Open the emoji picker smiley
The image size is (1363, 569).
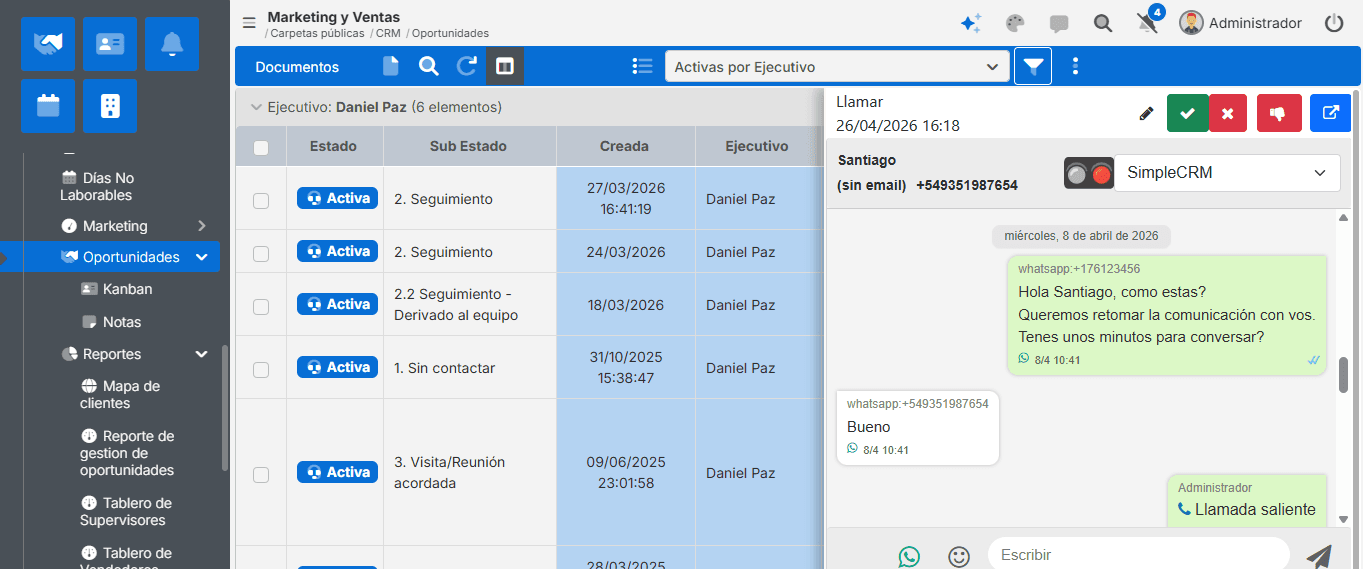pos(959,556)
